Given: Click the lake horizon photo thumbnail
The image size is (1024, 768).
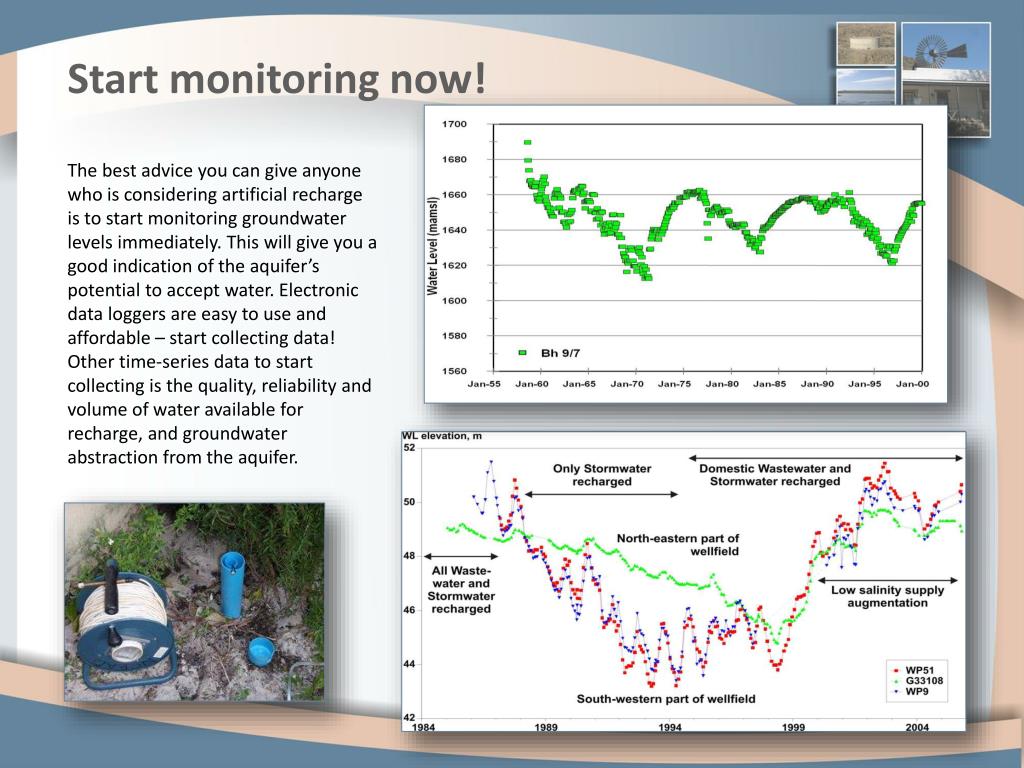Looking at the screenshot, I should (866, 87).
